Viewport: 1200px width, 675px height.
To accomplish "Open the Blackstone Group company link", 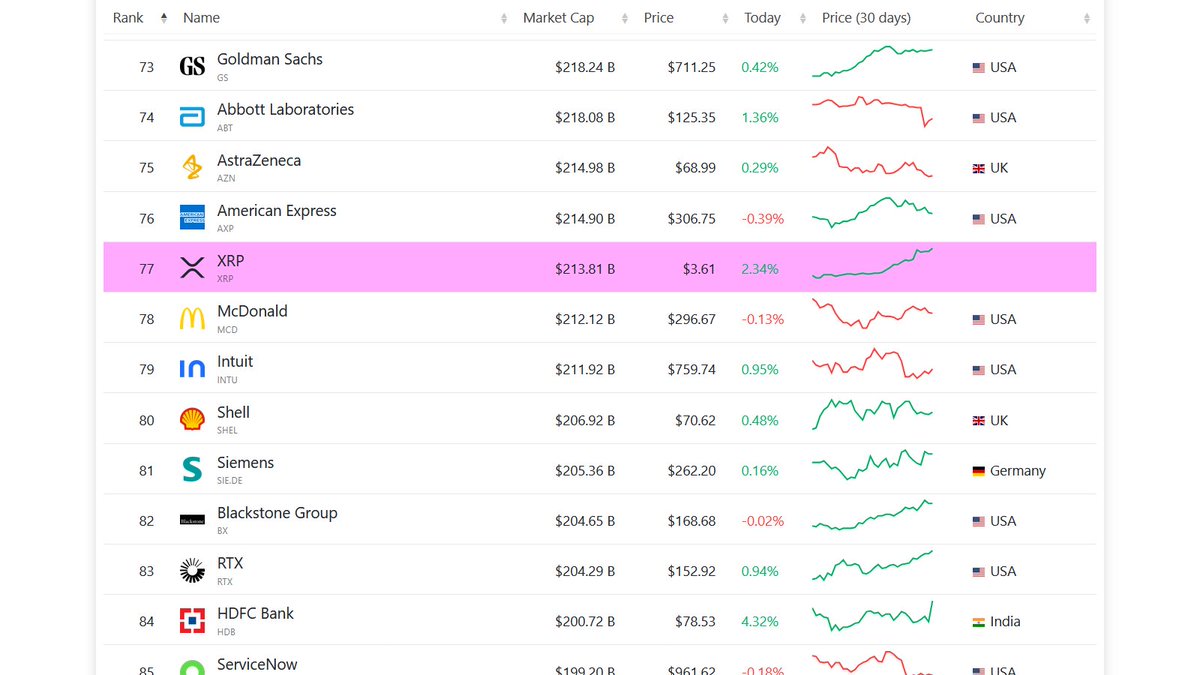I will pyautogui.click(x=277, y=512).
